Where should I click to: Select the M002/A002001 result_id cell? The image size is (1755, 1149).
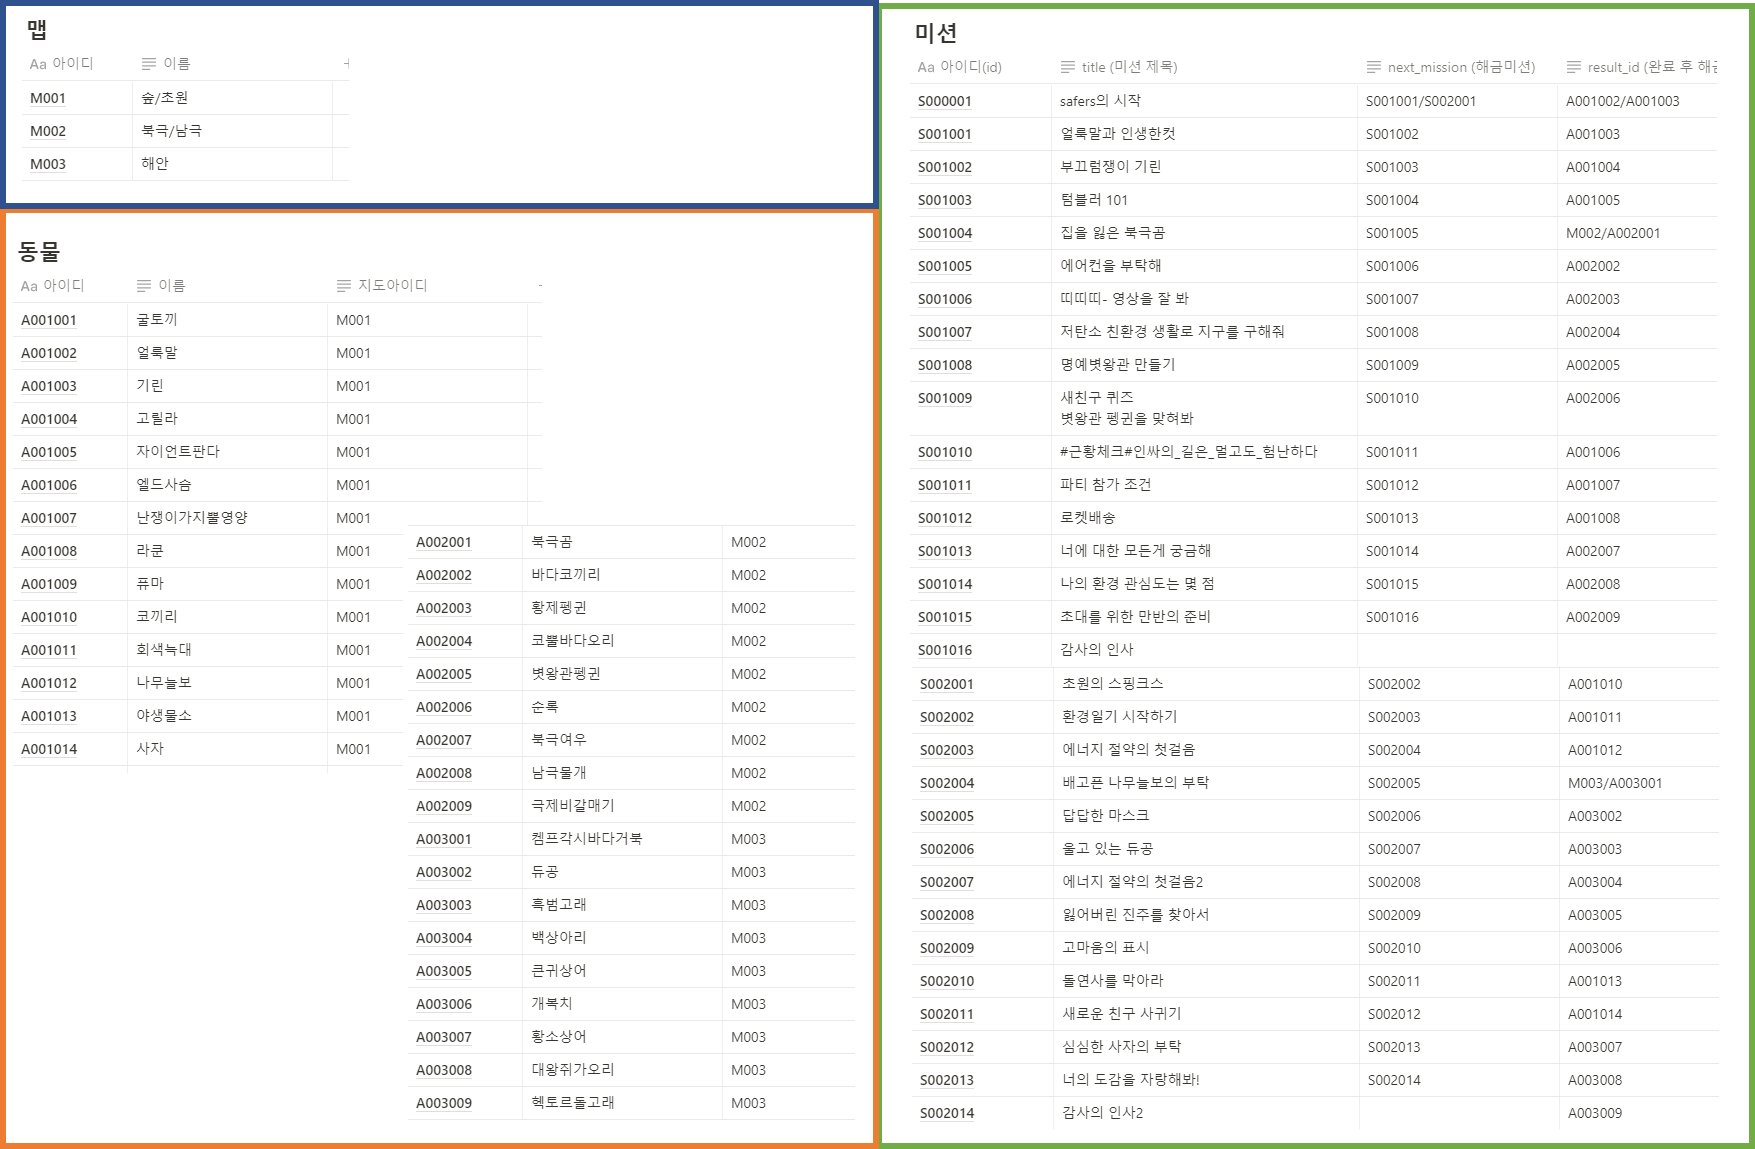point(1637,233)
